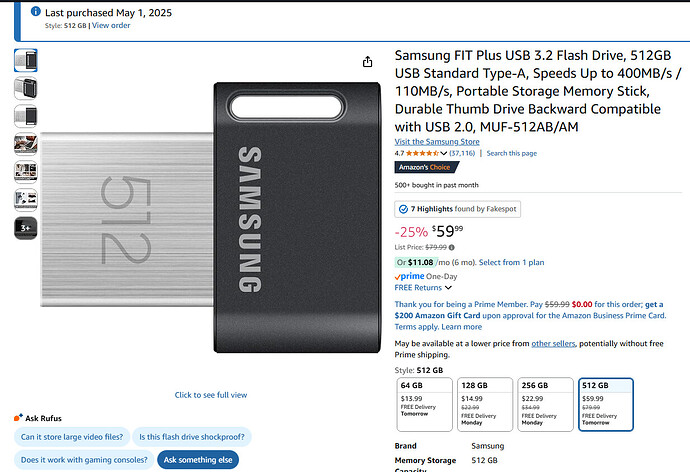Click the Ask Rufus sparkle icon
Screen dimensions: 690x472
pyautogui.click(x=18, y=417)
